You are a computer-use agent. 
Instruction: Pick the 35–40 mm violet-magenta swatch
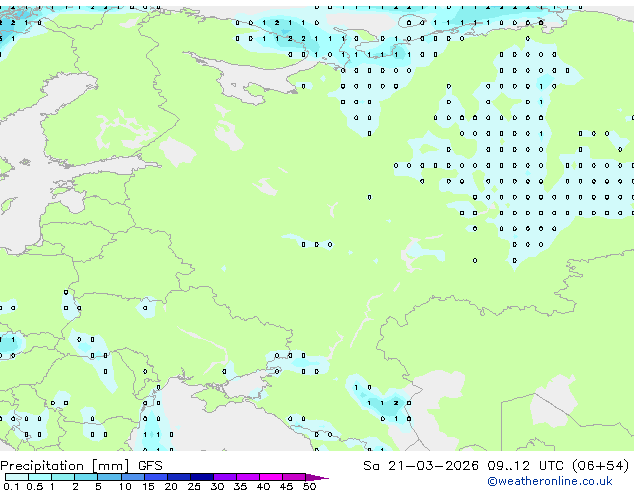tap(248, 477)
